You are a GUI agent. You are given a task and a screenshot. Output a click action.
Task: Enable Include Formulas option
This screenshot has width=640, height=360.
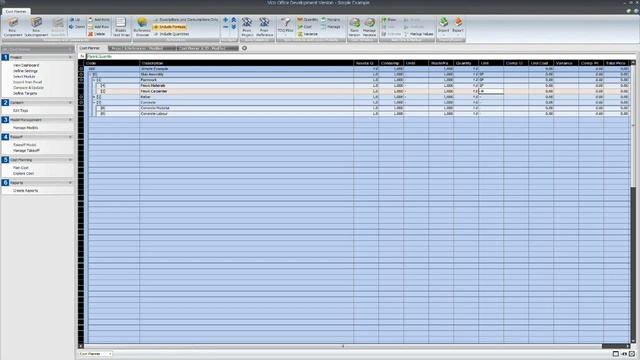pyautogui.click(x=170, y=27)
